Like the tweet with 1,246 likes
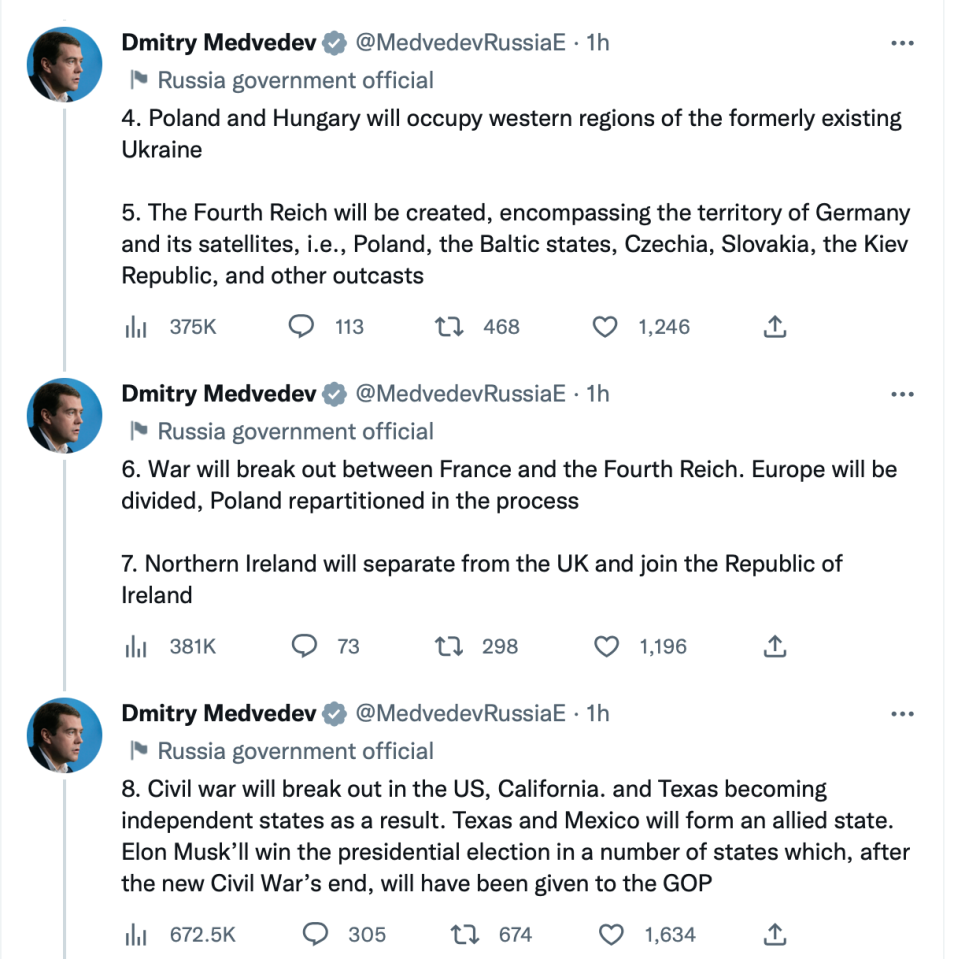The image size is (954, 959). click(606, 327)
